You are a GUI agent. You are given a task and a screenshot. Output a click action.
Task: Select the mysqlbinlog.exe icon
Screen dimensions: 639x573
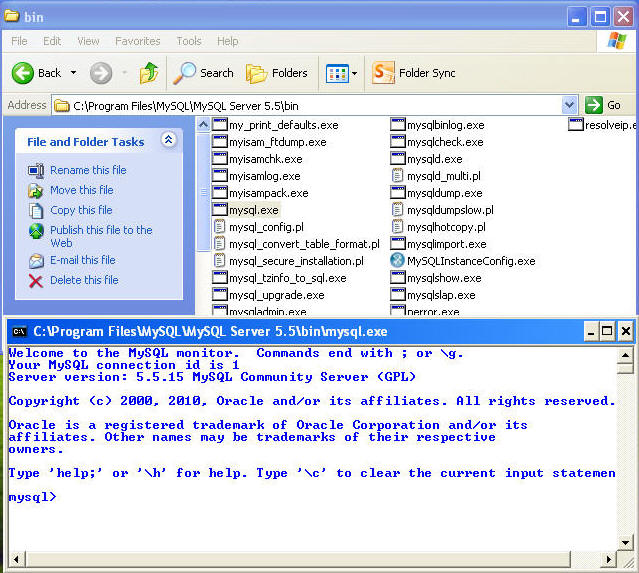point(398,124)
